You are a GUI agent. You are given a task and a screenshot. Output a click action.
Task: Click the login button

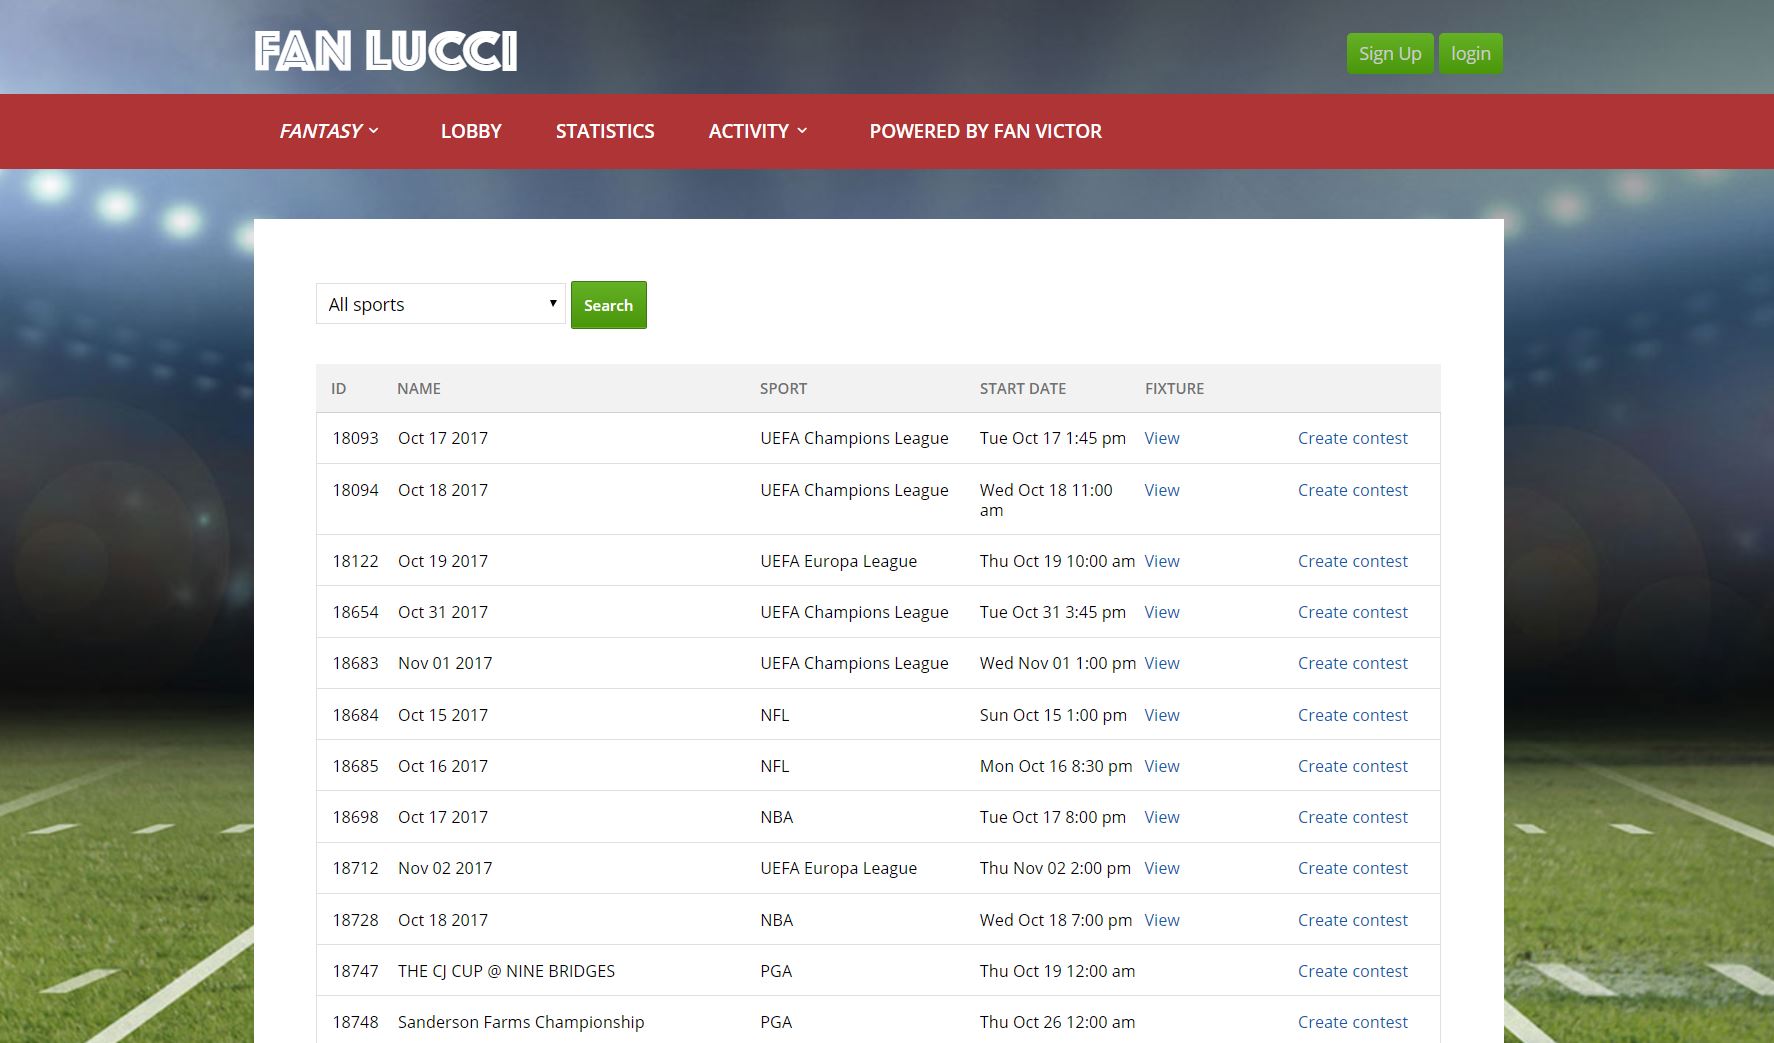[x=1471, y=54]
